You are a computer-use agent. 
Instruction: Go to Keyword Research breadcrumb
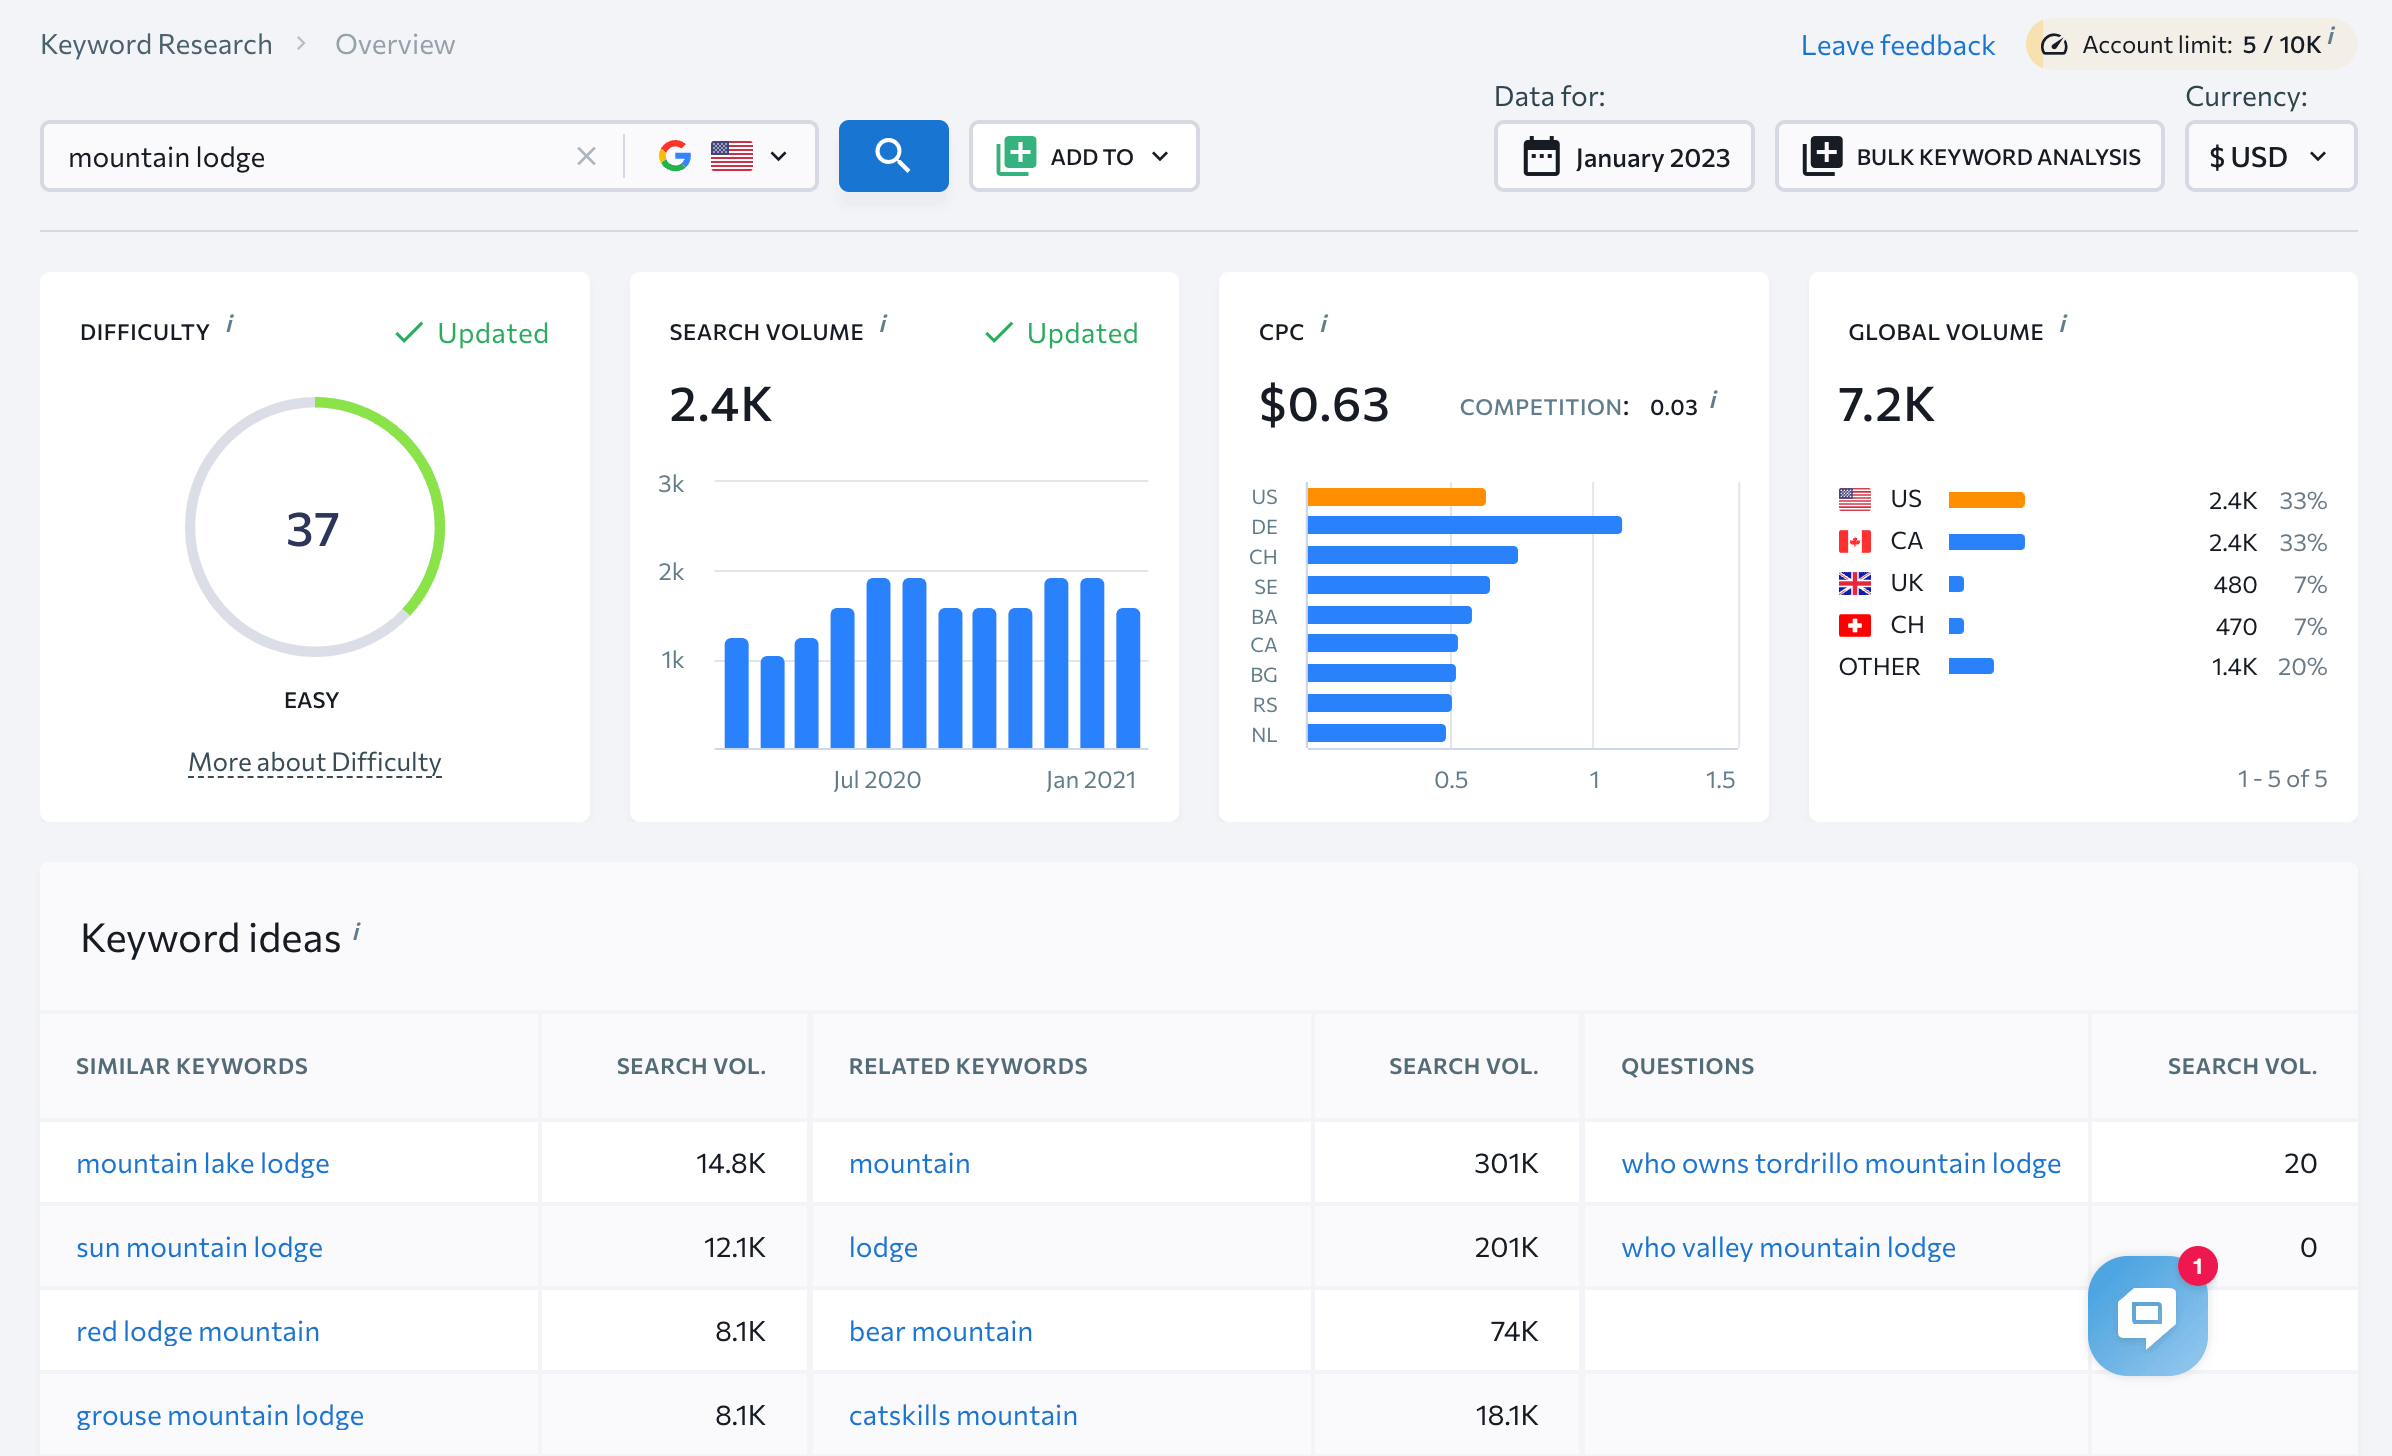(x=156, y=44)
